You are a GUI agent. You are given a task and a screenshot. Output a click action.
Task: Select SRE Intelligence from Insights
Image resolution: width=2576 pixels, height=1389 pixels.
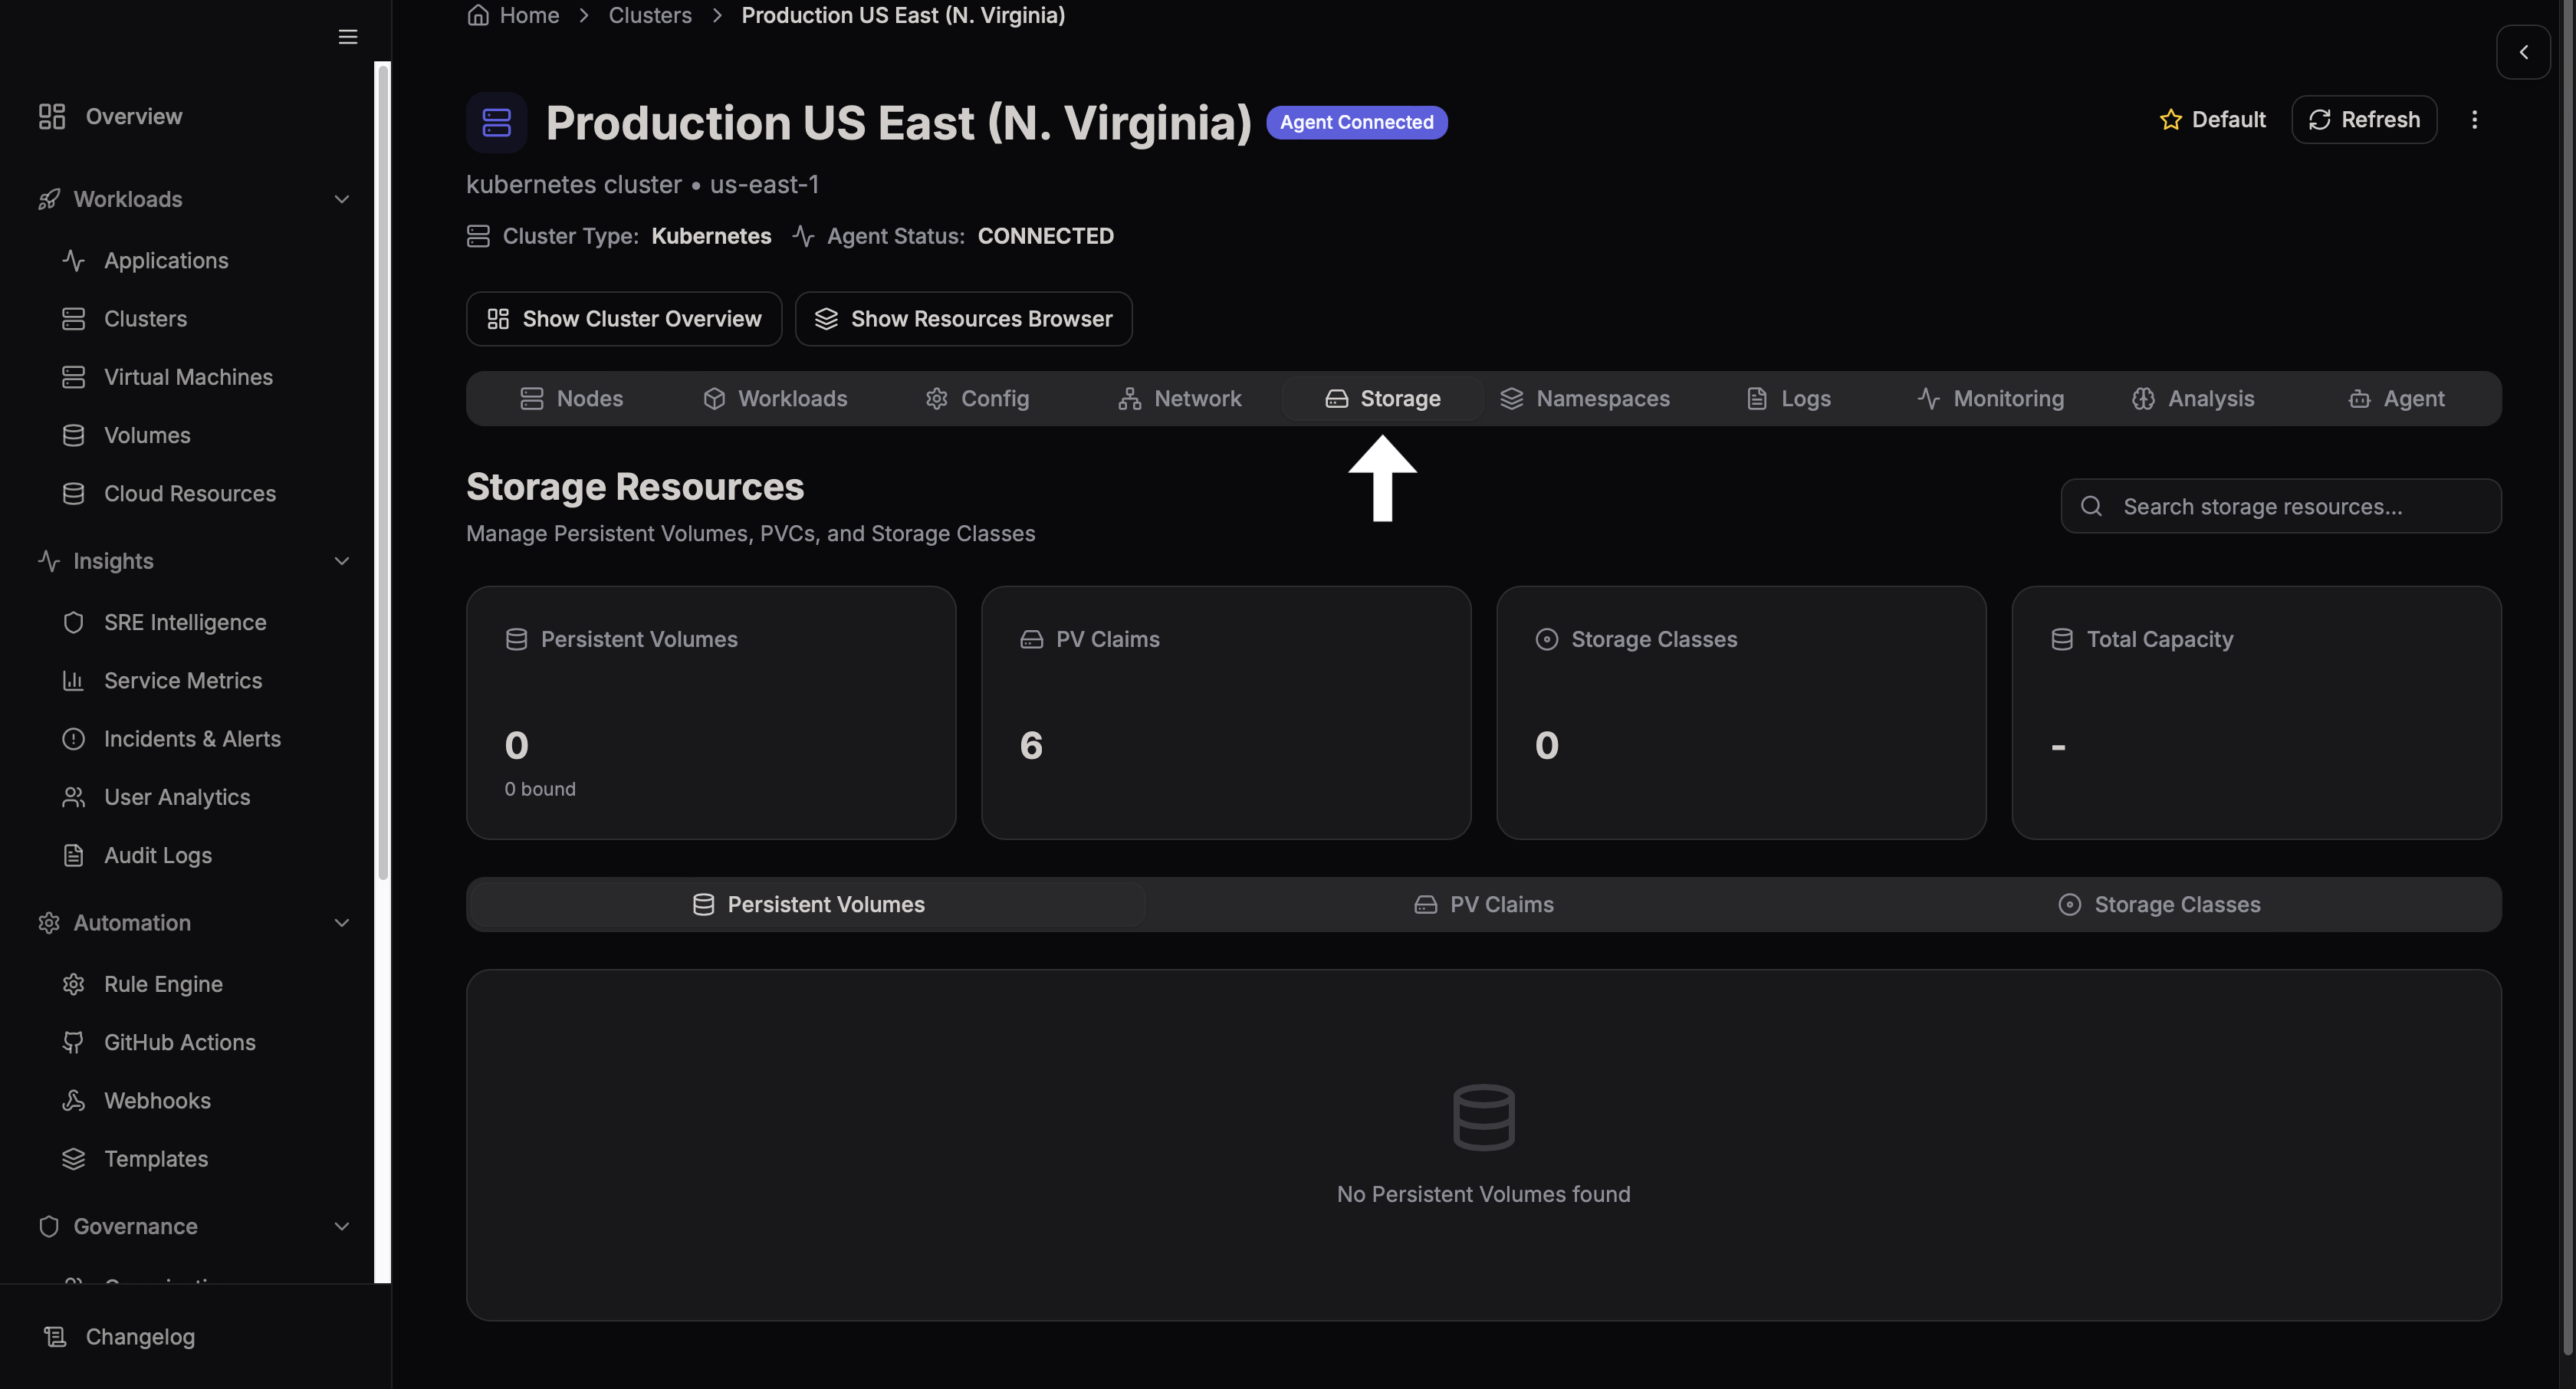(184, 621)
